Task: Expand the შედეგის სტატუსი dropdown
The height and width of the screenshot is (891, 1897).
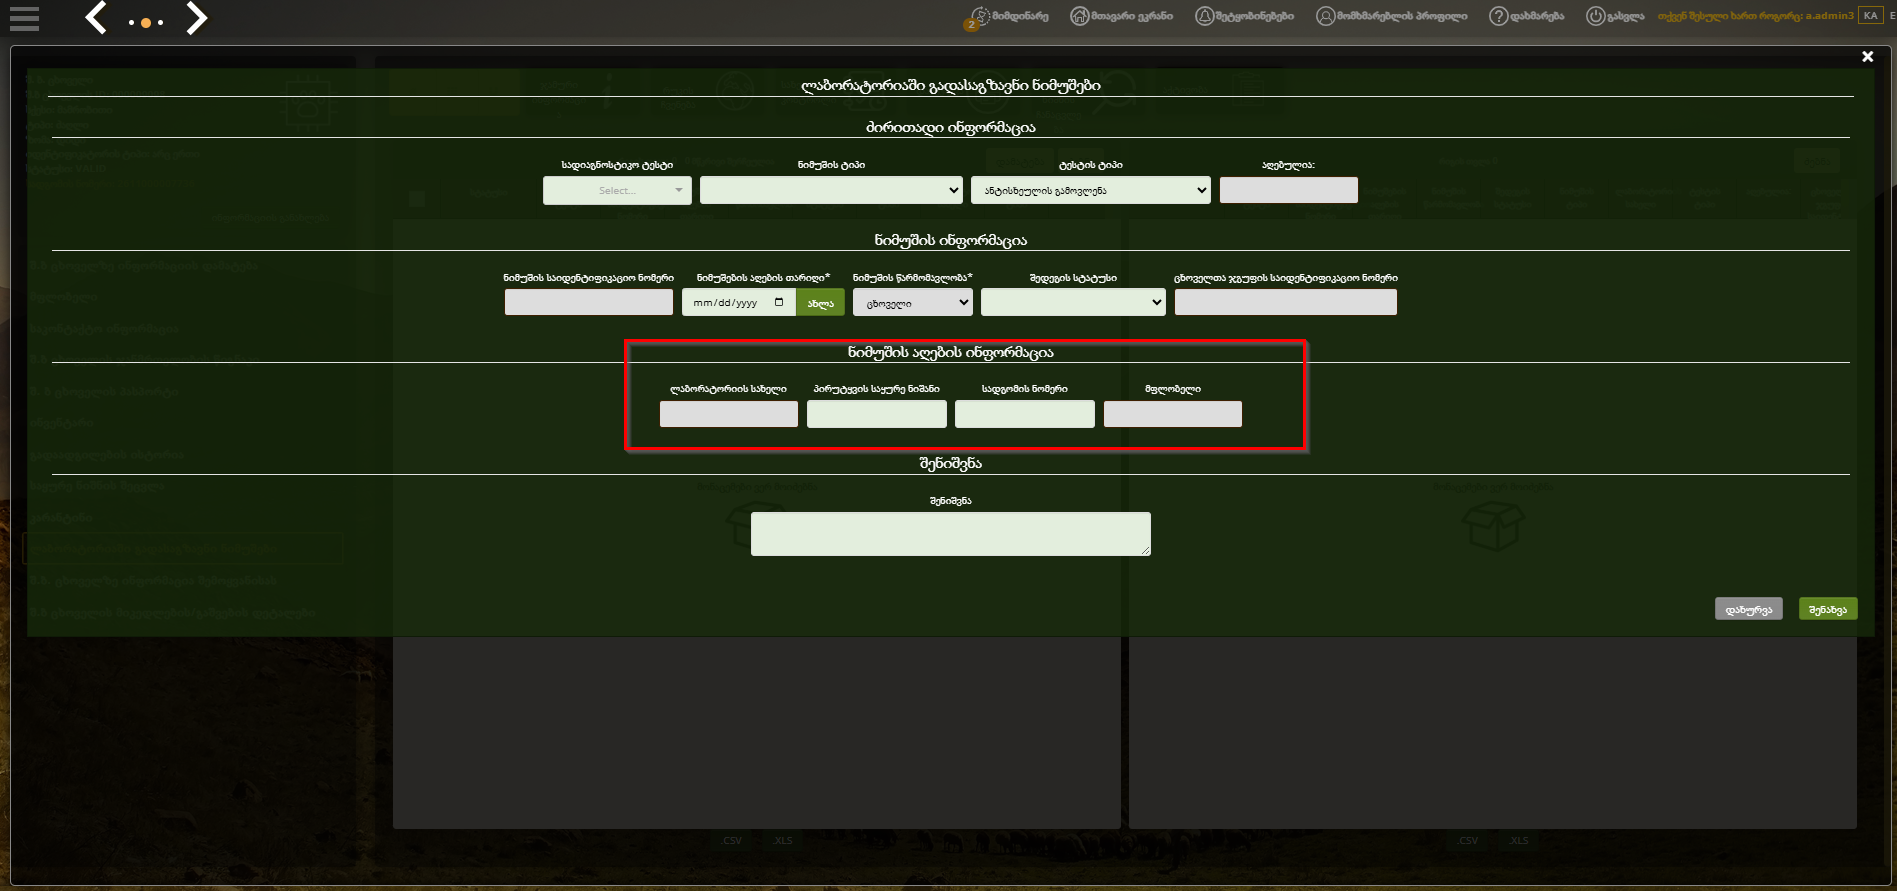Action: [x=1073, y=302]
